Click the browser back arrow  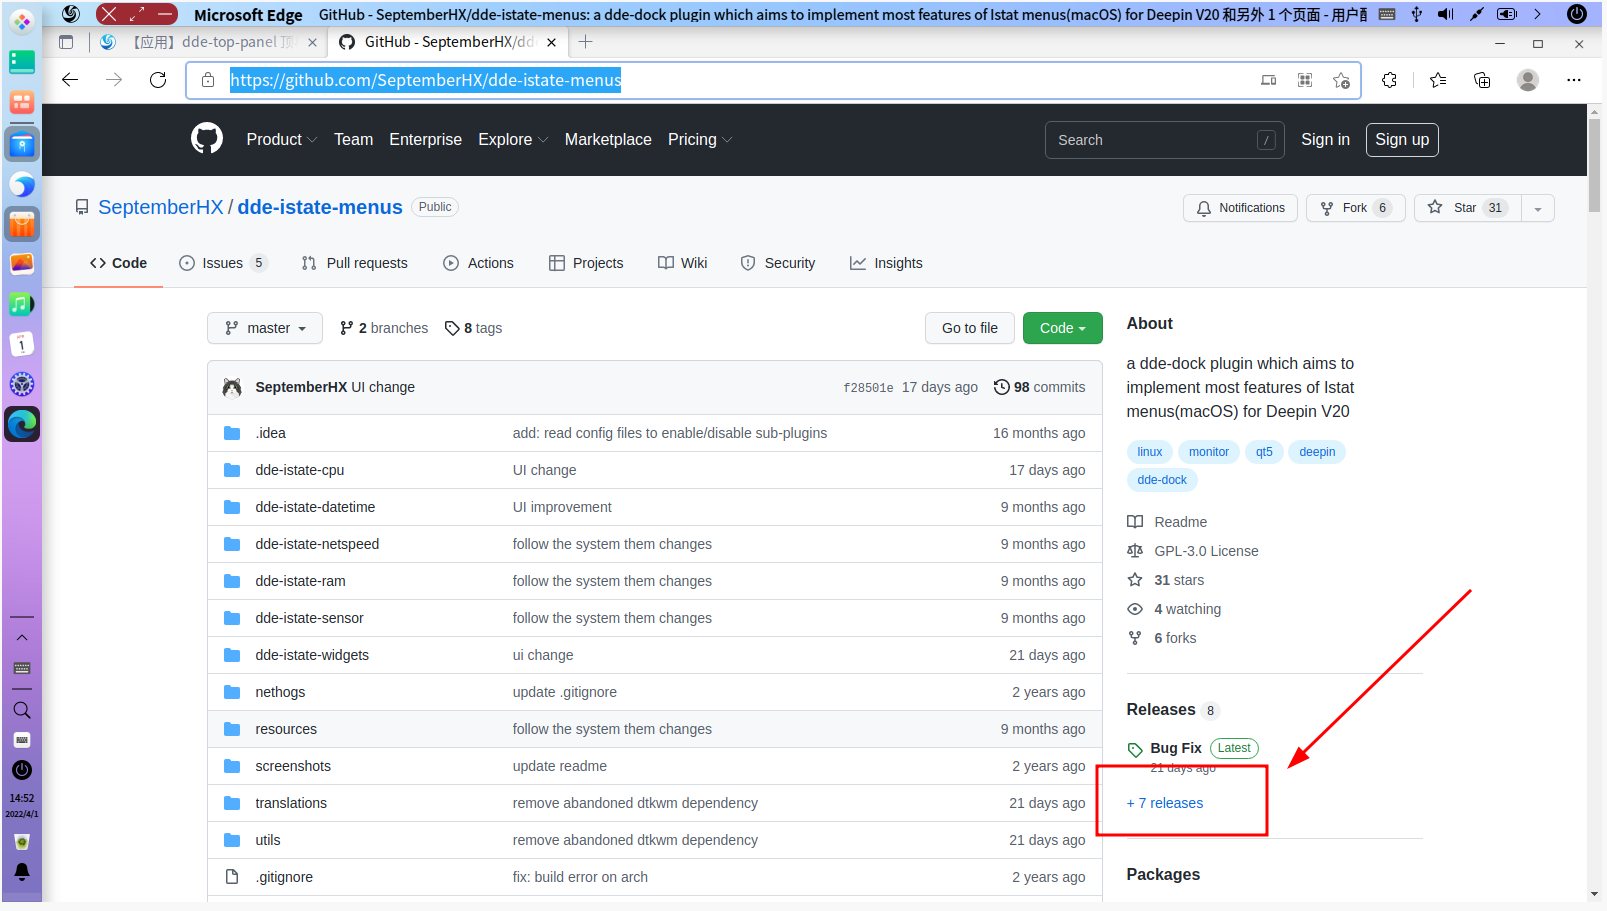click(70, 80)
